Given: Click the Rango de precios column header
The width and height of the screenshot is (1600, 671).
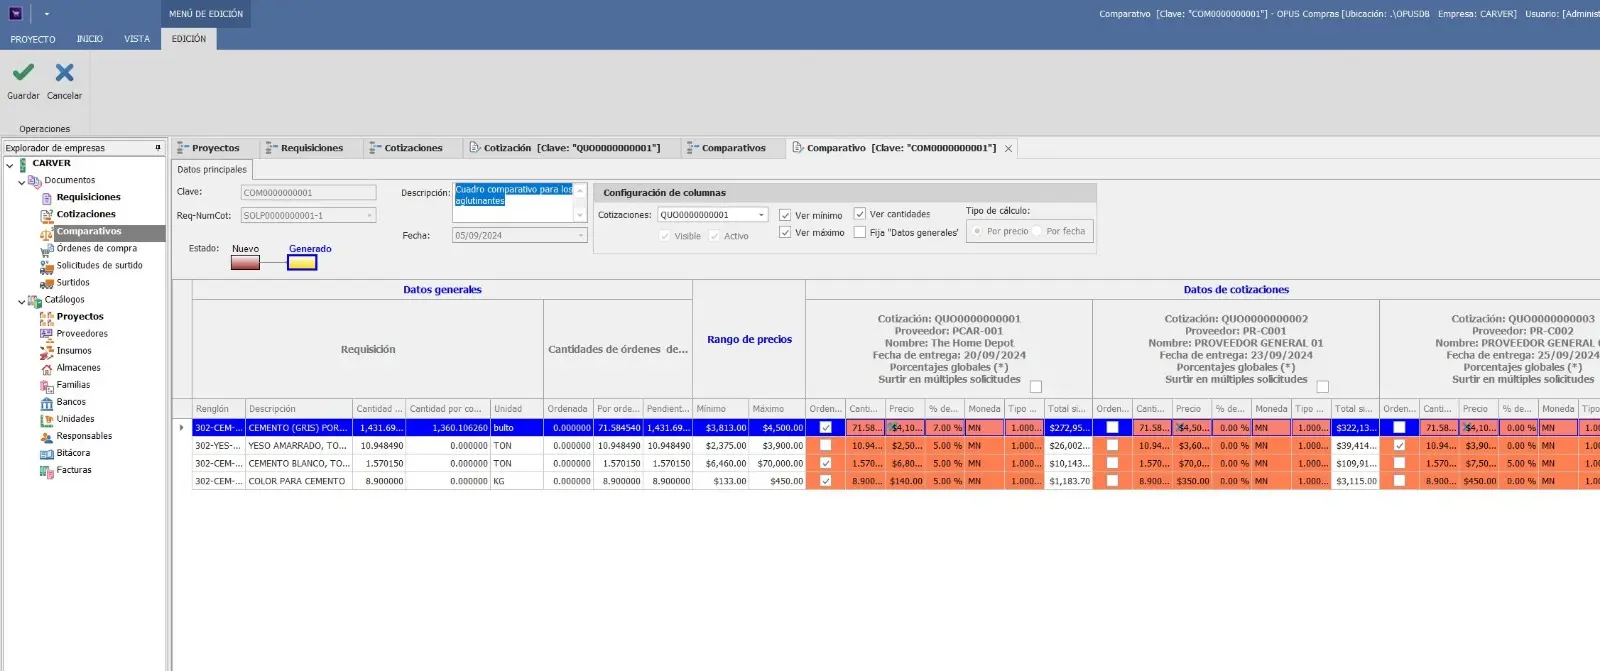Looking at the screenshot, I should tap(749, 340).
